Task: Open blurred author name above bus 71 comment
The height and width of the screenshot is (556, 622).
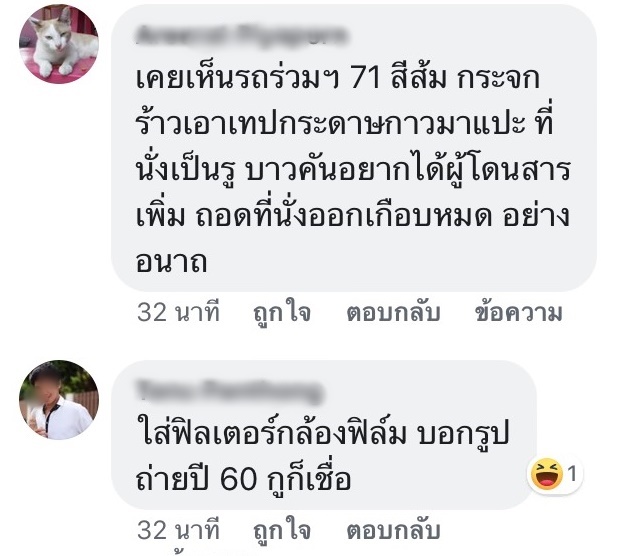Action: (241, 35)
